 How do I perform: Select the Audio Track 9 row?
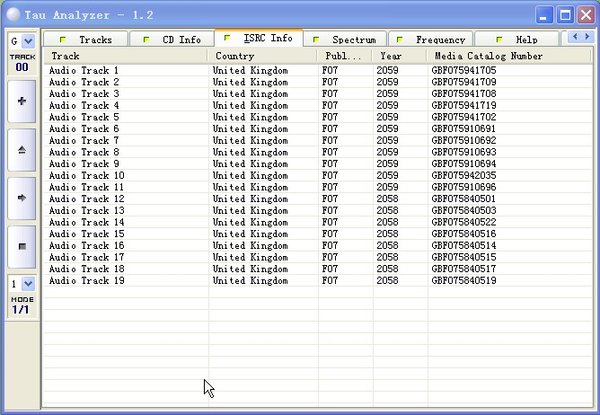click(x=318, y=164)
